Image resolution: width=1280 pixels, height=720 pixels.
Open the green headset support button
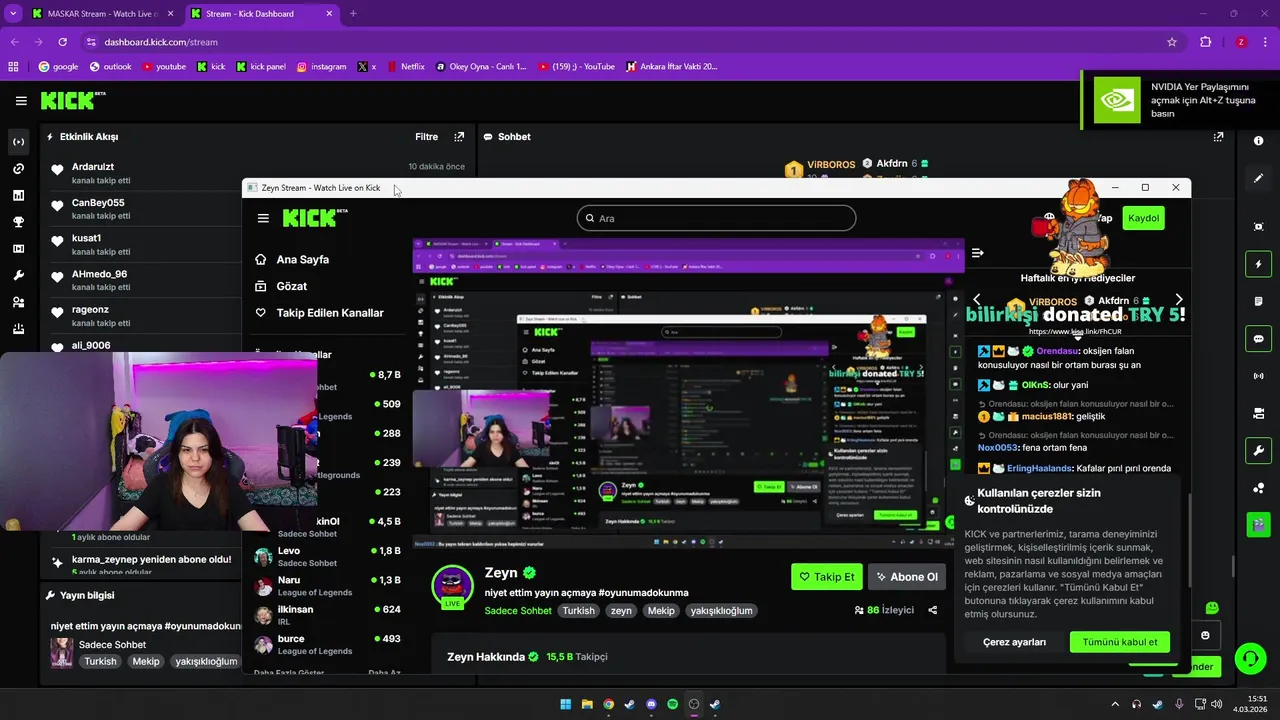[1250, 658]
